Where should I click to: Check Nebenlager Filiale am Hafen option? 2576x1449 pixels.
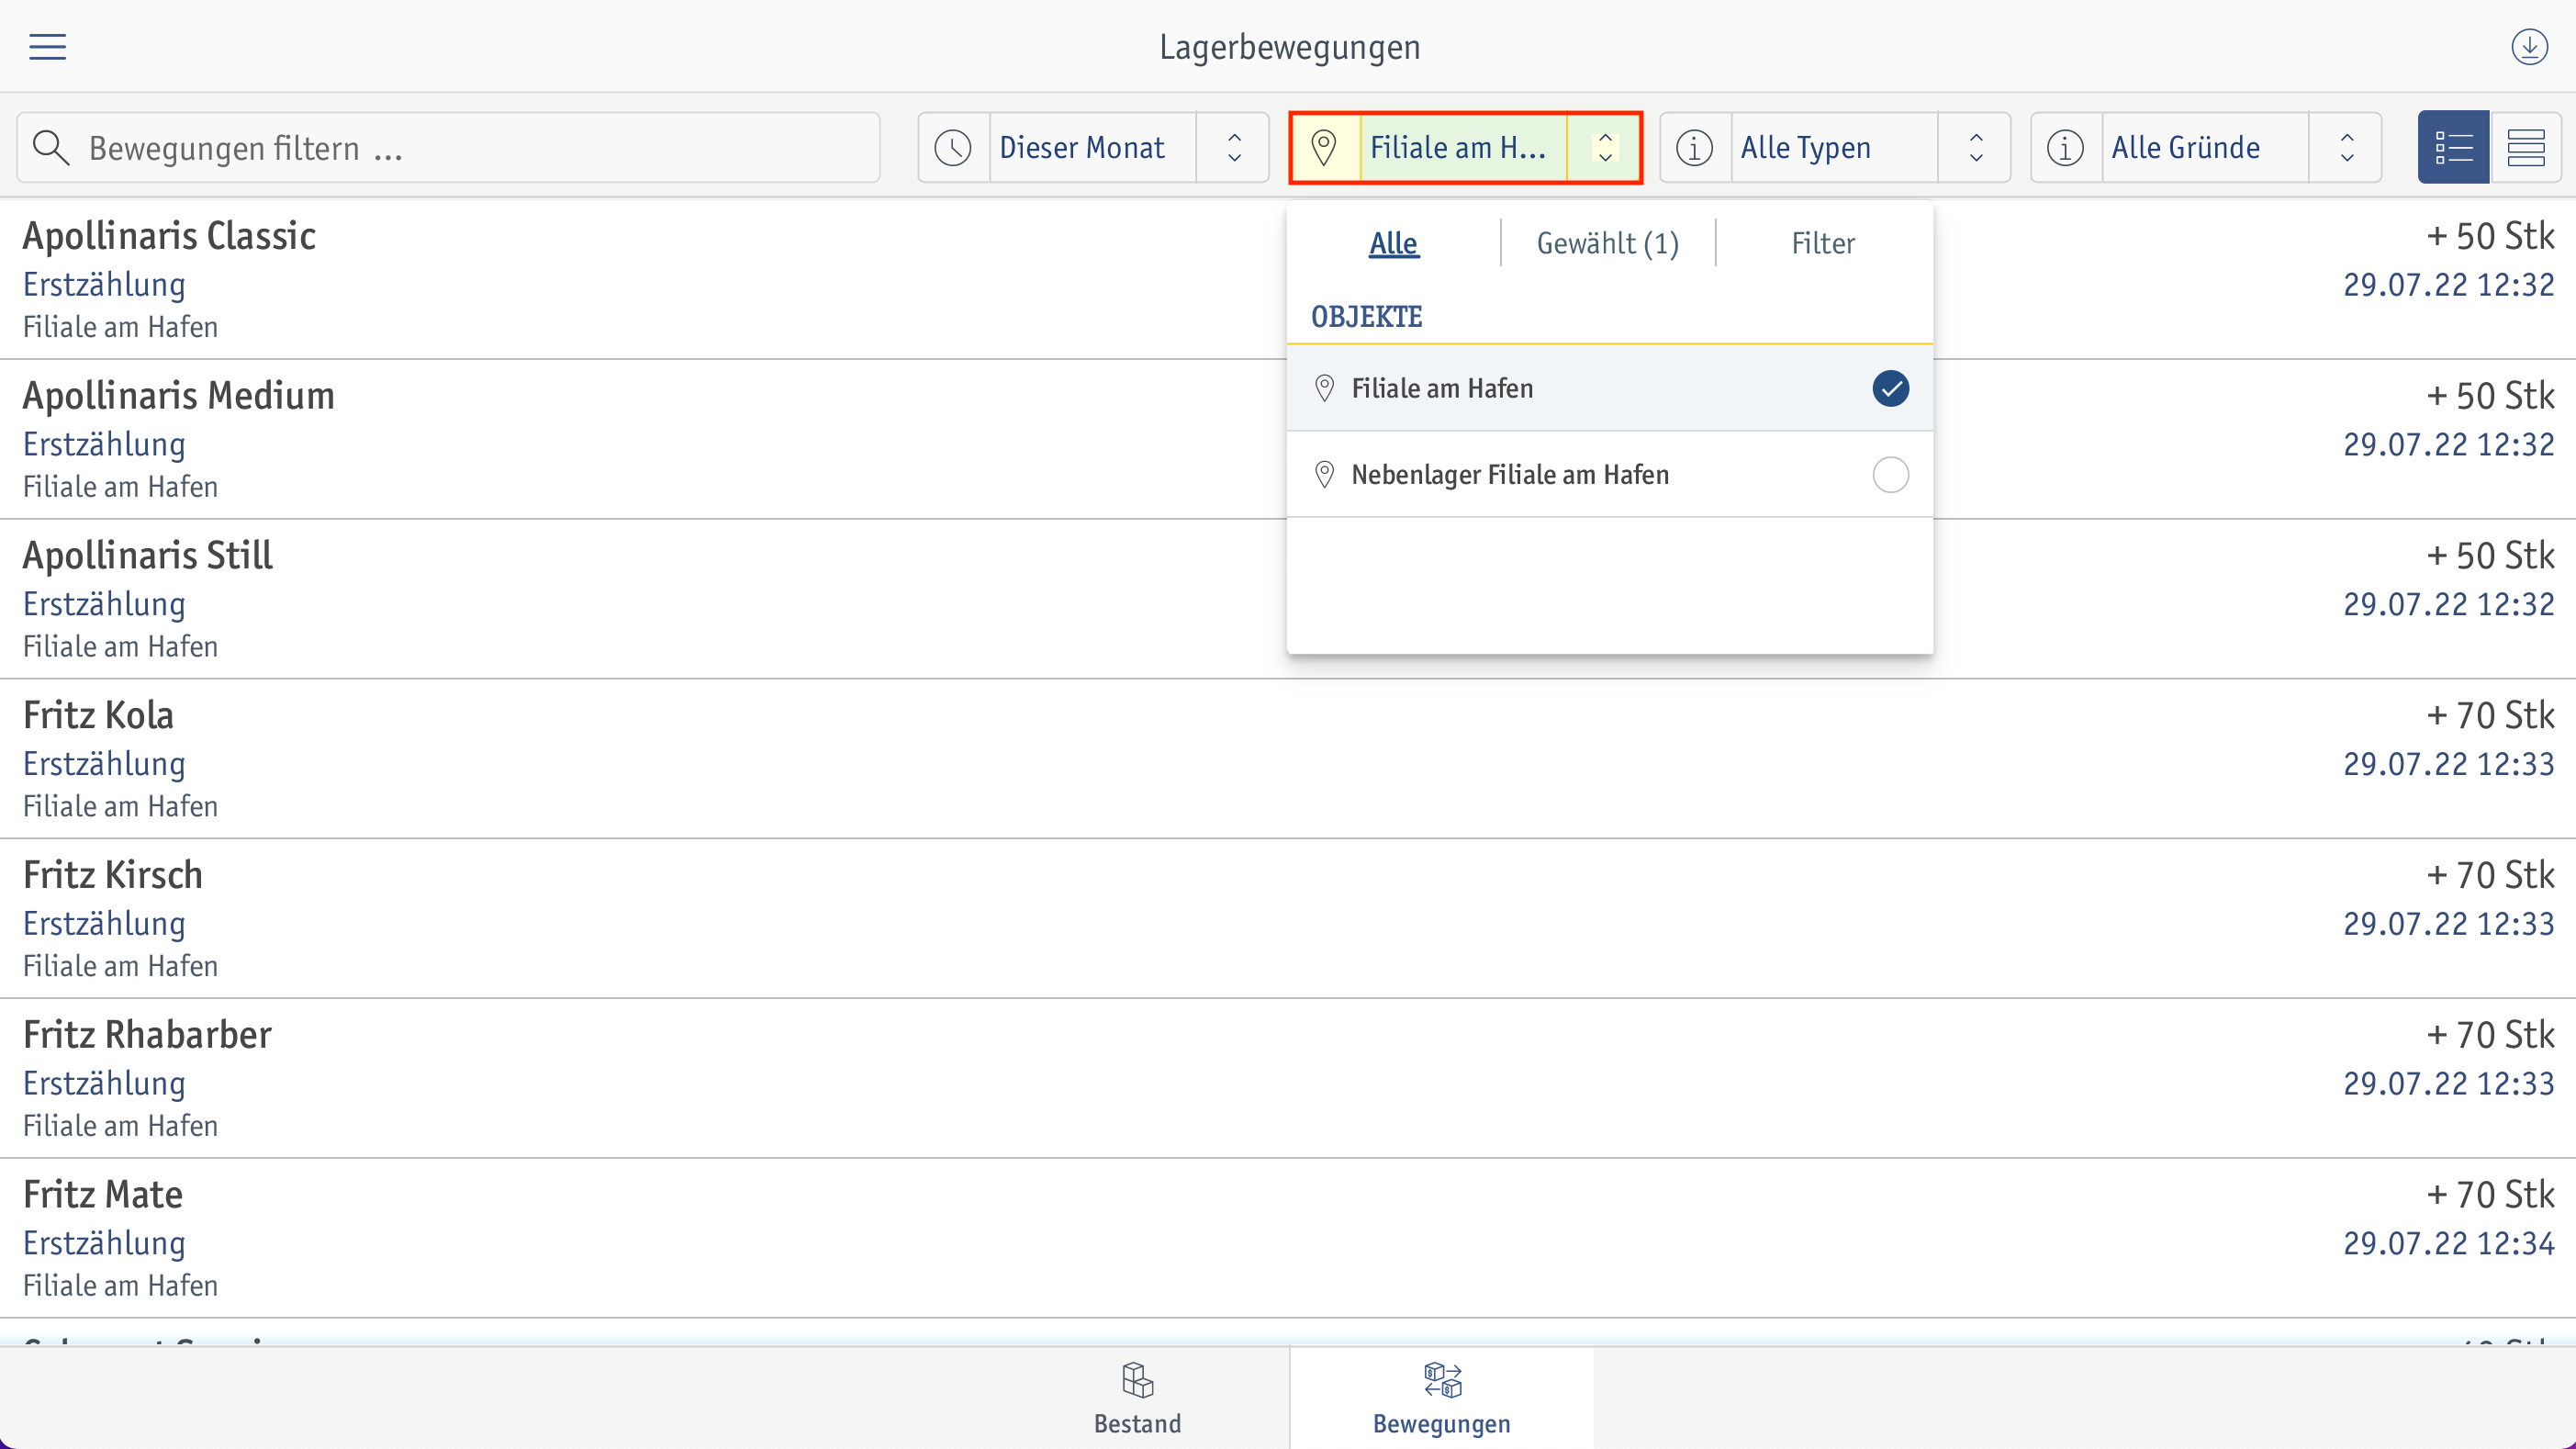(1890, 474)
